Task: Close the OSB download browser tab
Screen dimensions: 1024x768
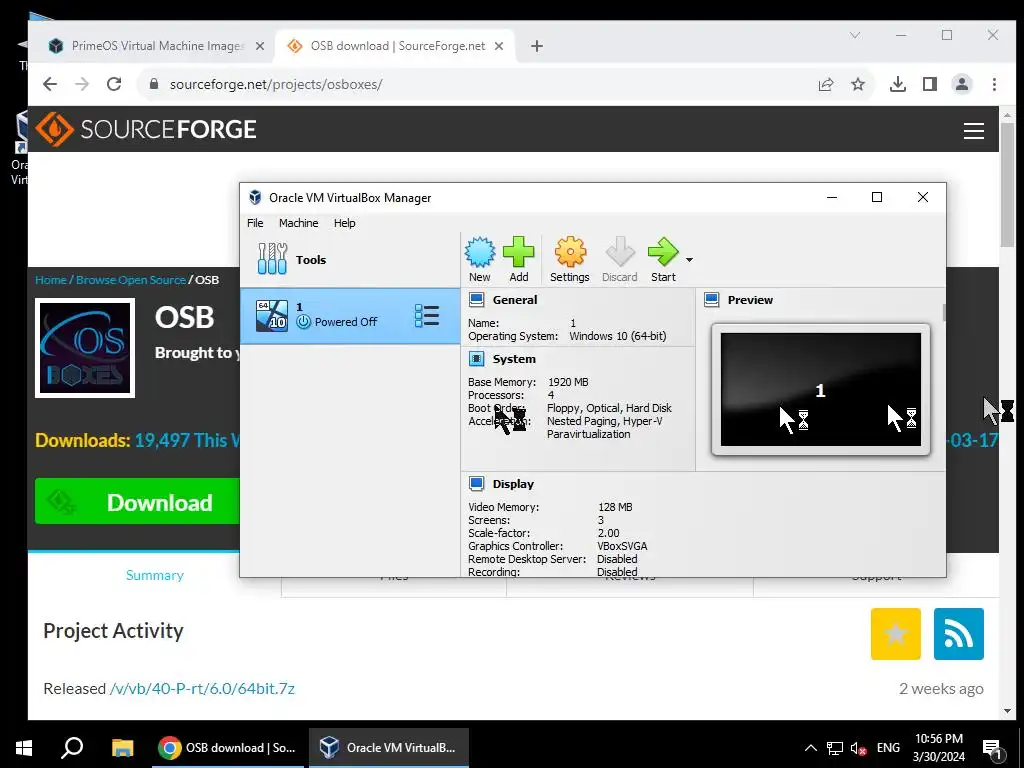Action: 499,46
